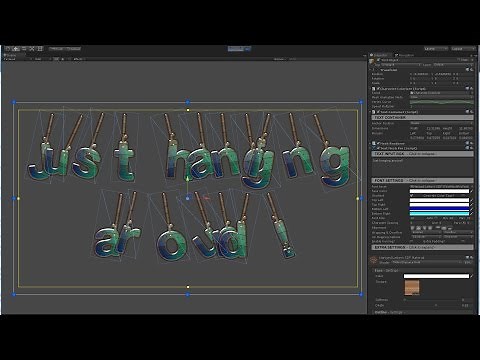
Task: Set text alignment to justified
Action: [x=430, y=228]
